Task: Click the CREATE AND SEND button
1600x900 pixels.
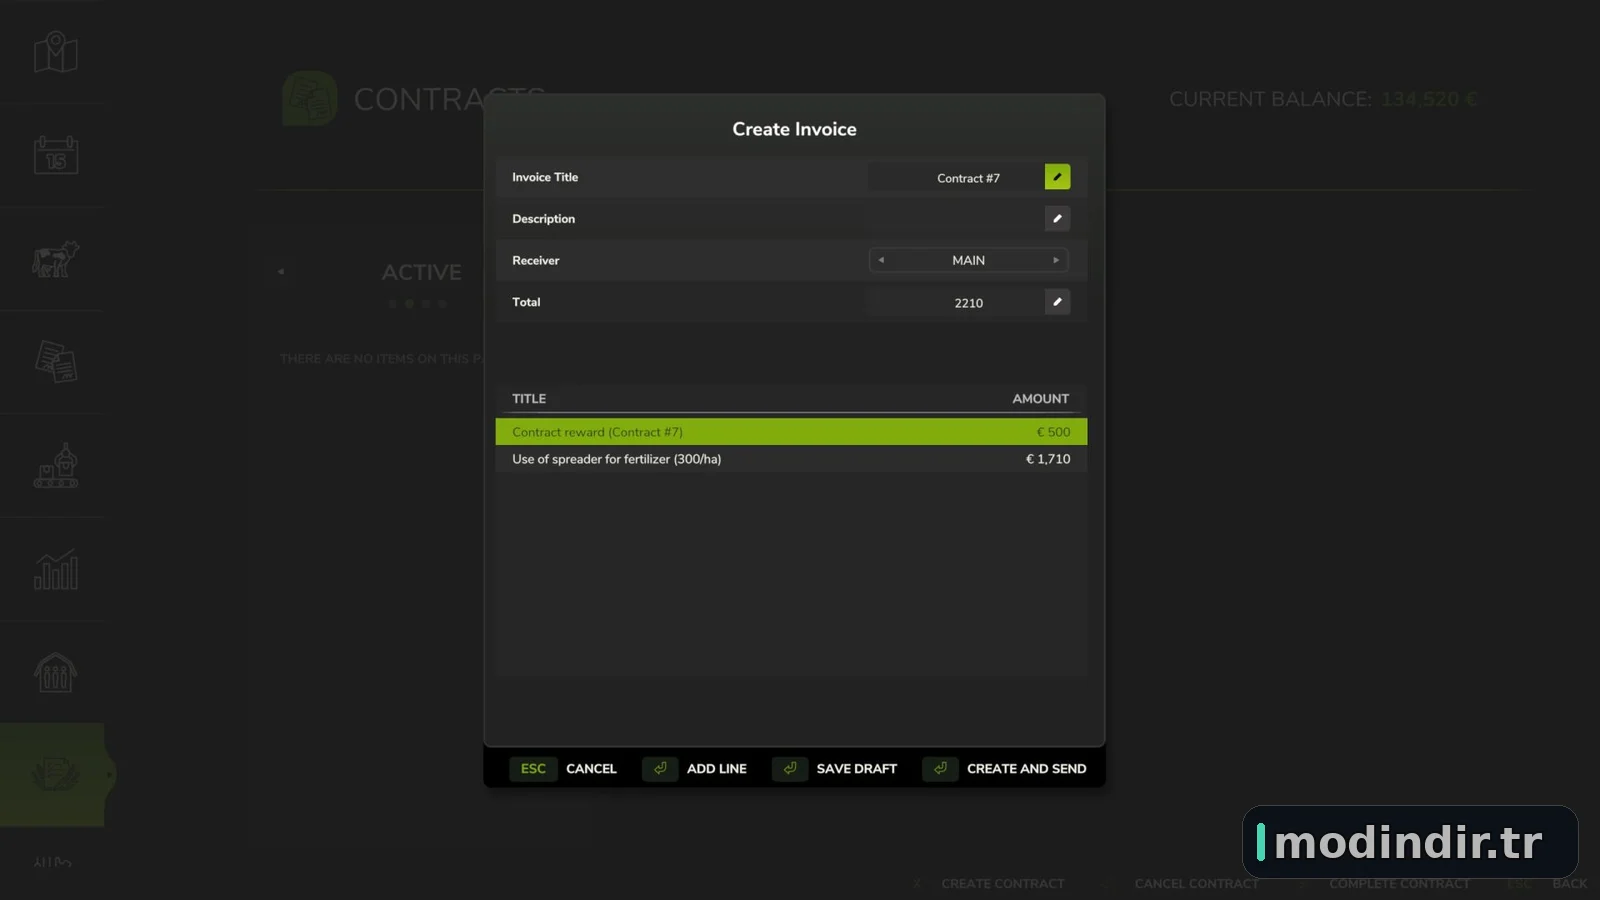Action: coord(1026,769)
